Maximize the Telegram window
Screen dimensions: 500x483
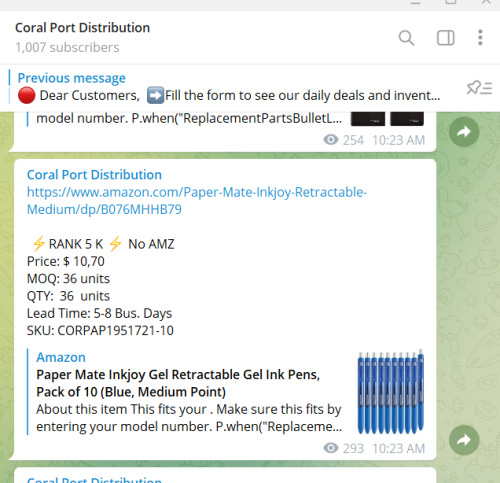(451, 2)
